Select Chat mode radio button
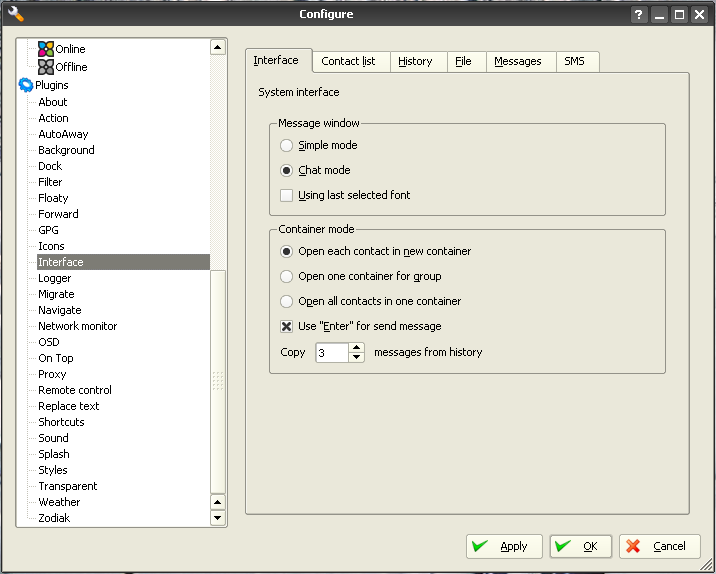The height and width of the screenshot is (574, 716). (x=286, y=170)
